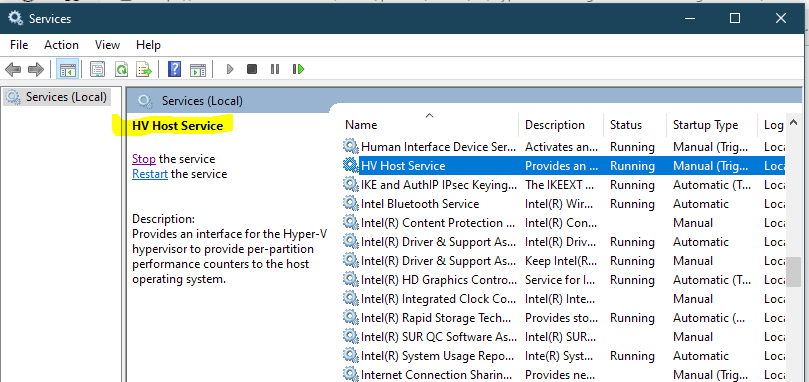Click 'The IKEEXT' description cell
Screen dimensions: 809x382
[x=559, y=185]
